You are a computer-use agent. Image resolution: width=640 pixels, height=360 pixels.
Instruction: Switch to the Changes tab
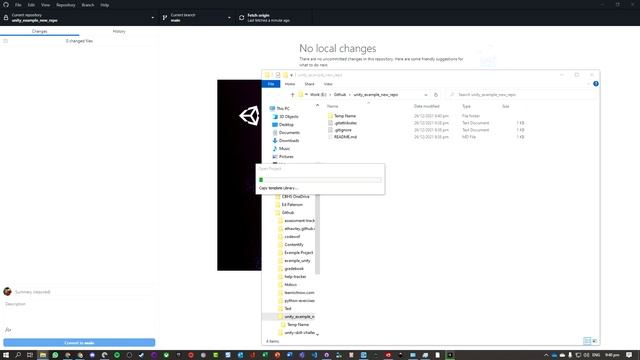(40, 31)
